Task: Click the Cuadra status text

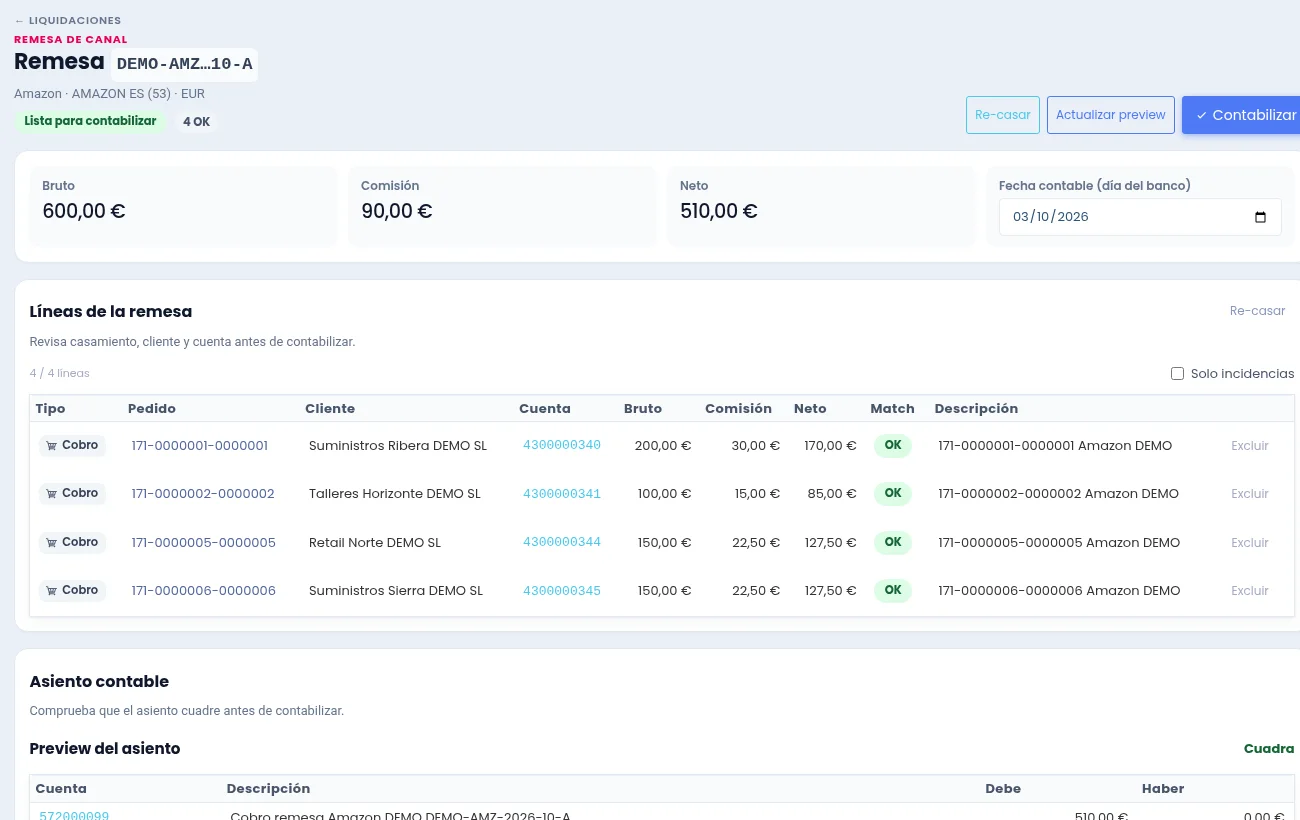Action: (1269, 748)
